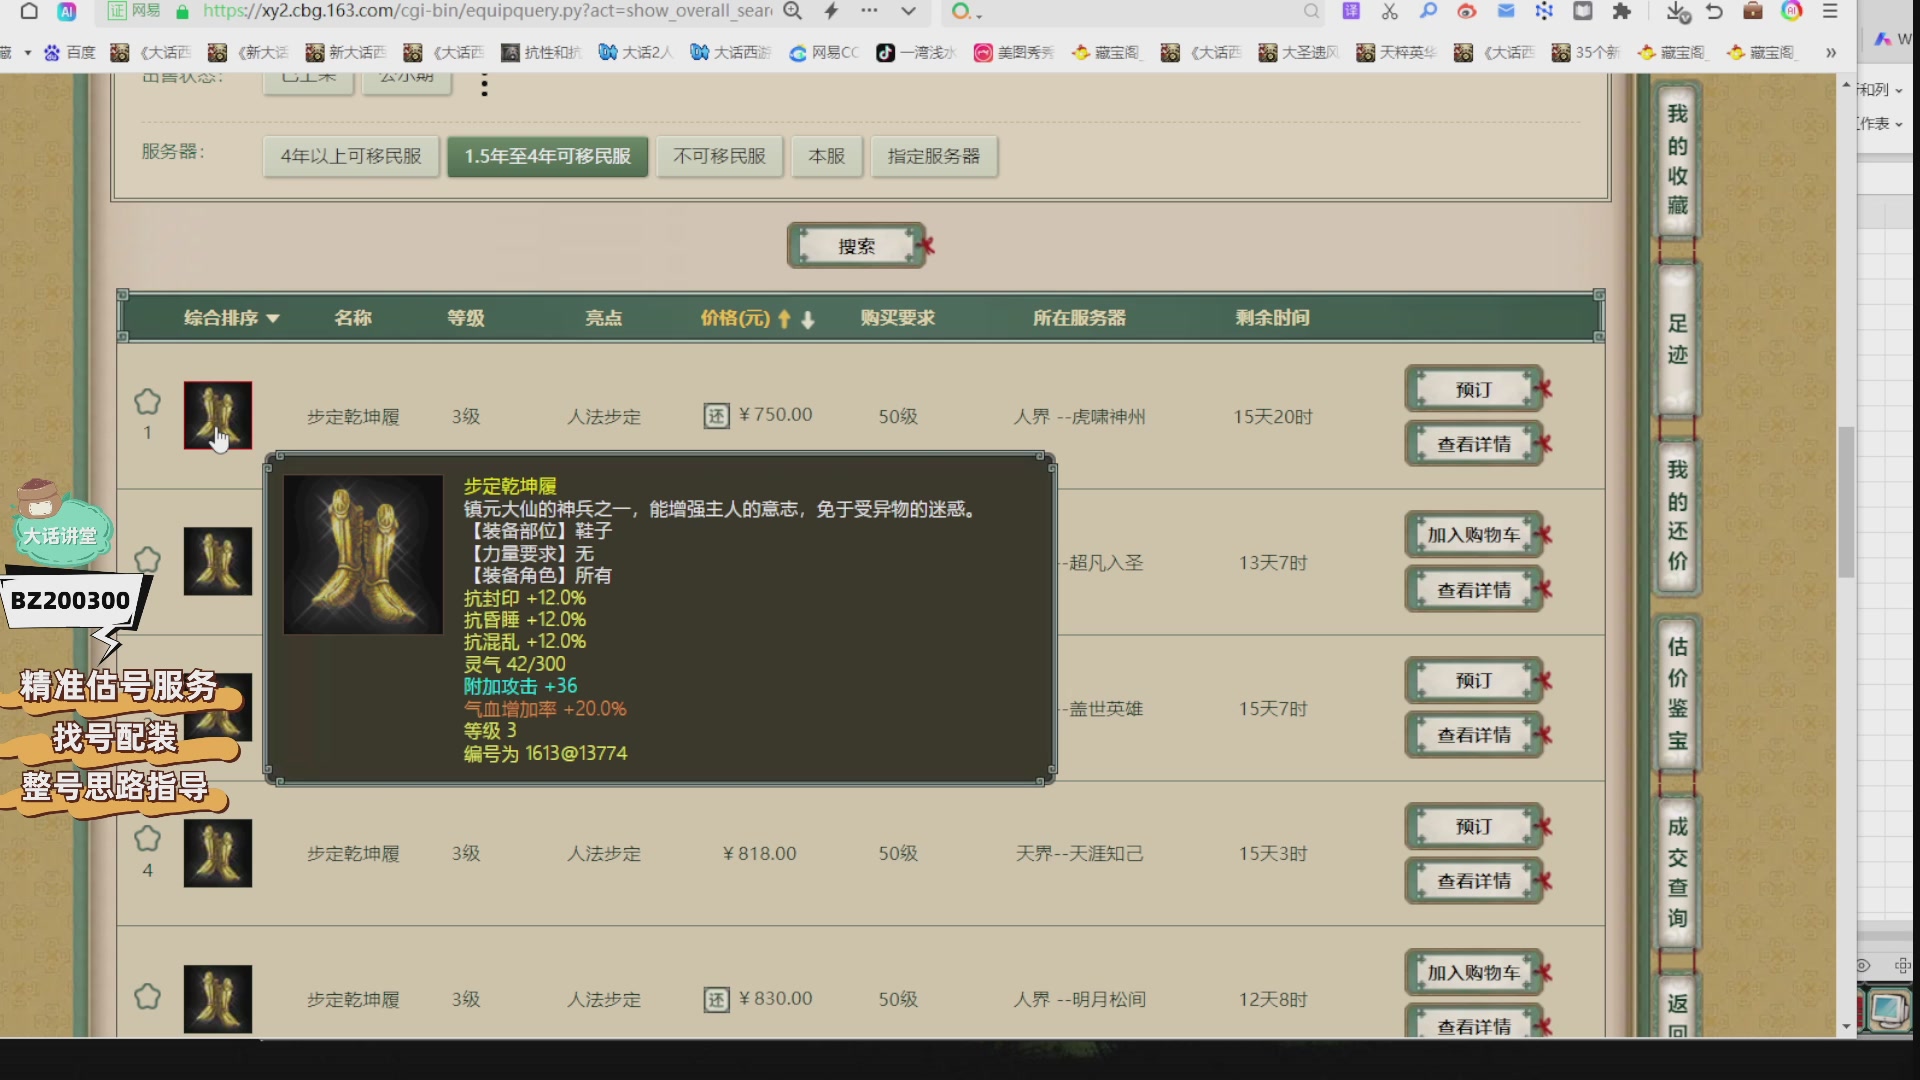Screen dimensions: 1920x1080
Task: Select the 不可移民服 server filter
Action: pos(719,156)
